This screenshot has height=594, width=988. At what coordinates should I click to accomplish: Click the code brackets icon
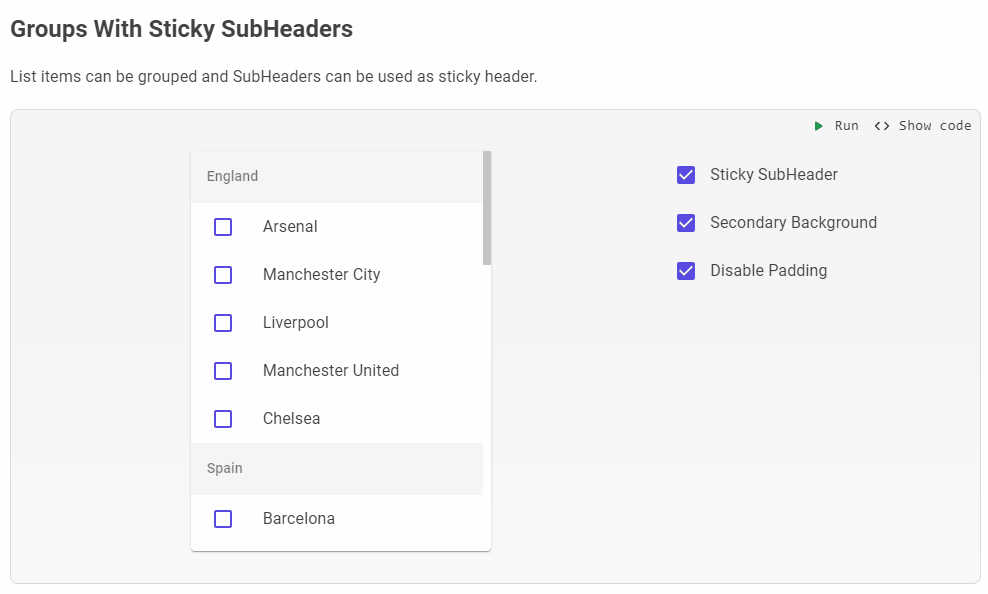click(881, 126)
